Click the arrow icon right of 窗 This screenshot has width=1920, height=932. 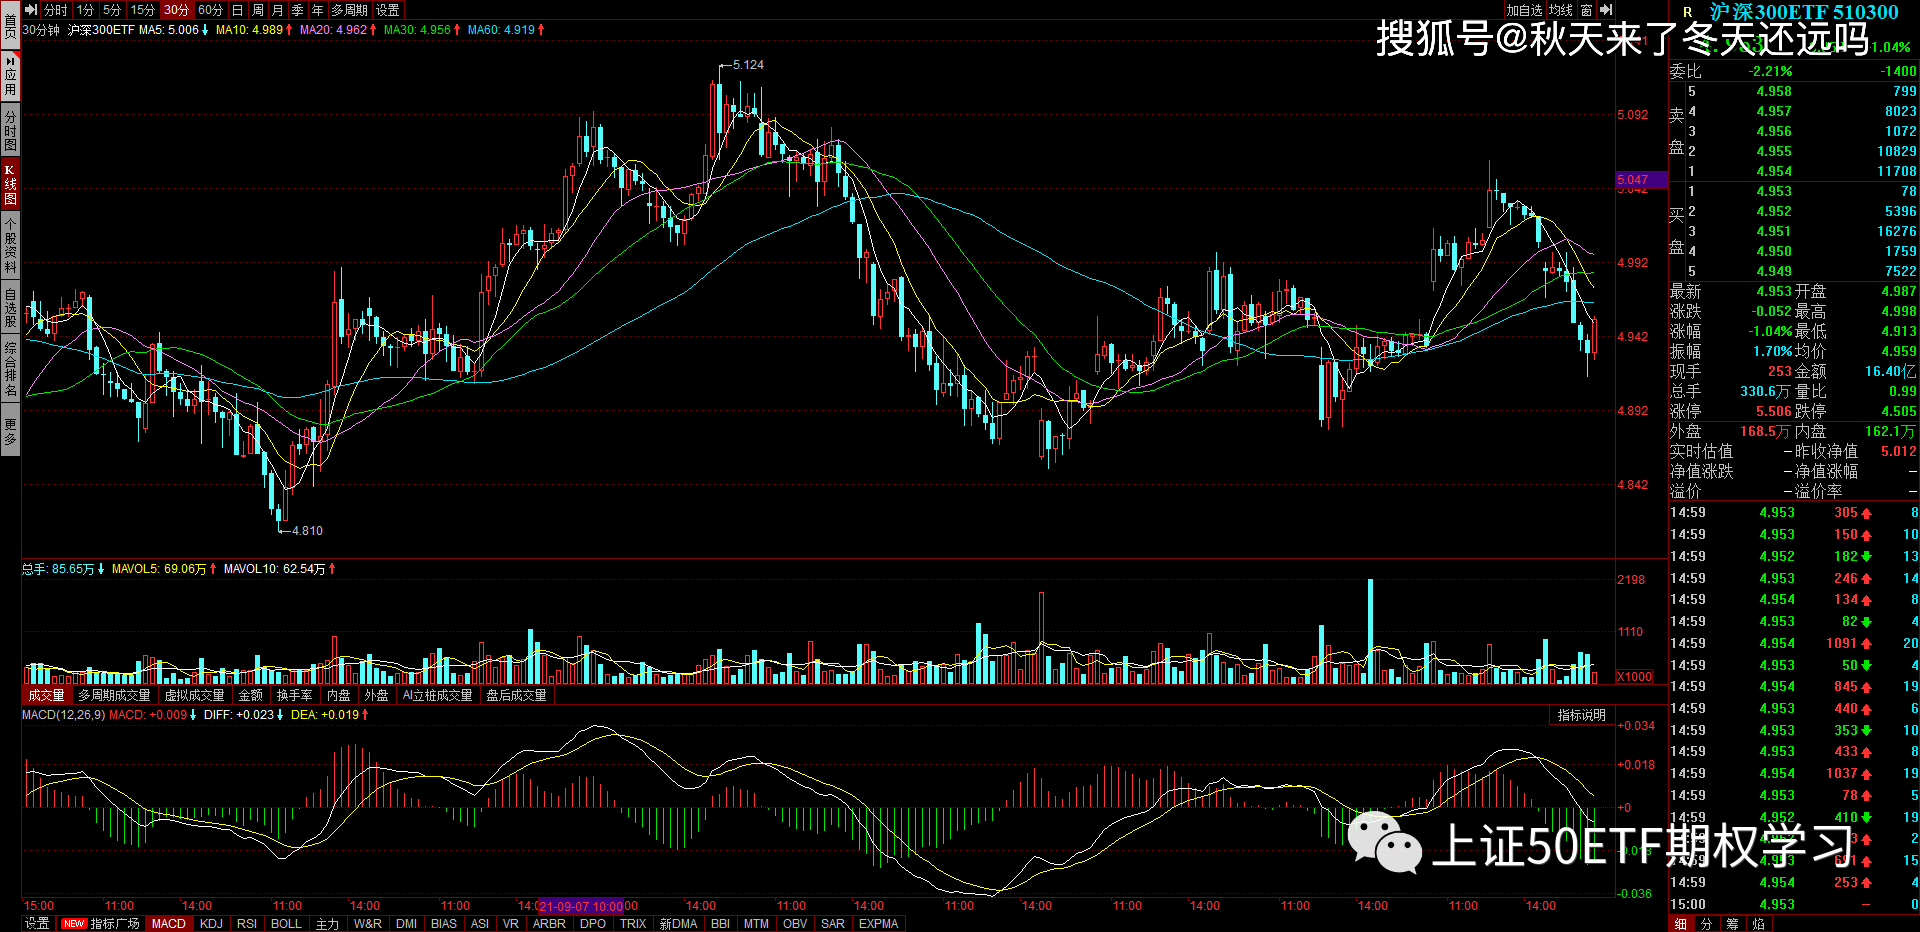[1606, 10]
